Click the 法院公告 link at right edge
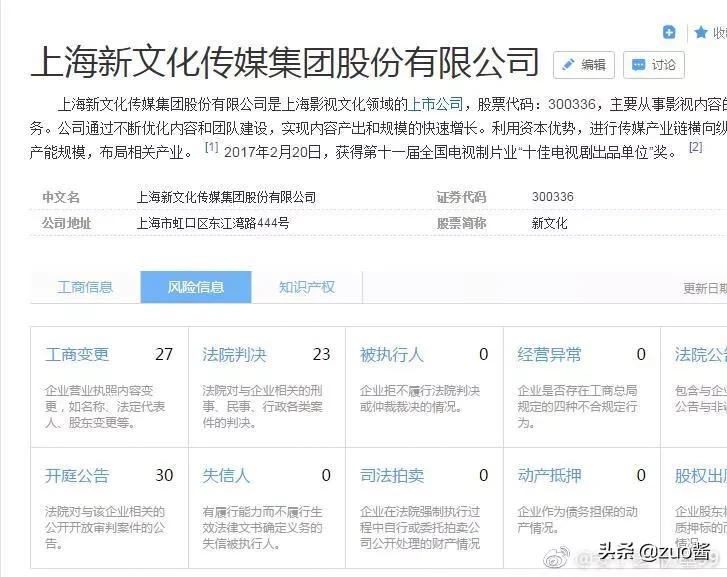The width and height of the screenshot is (727, 577). (701, 355)
